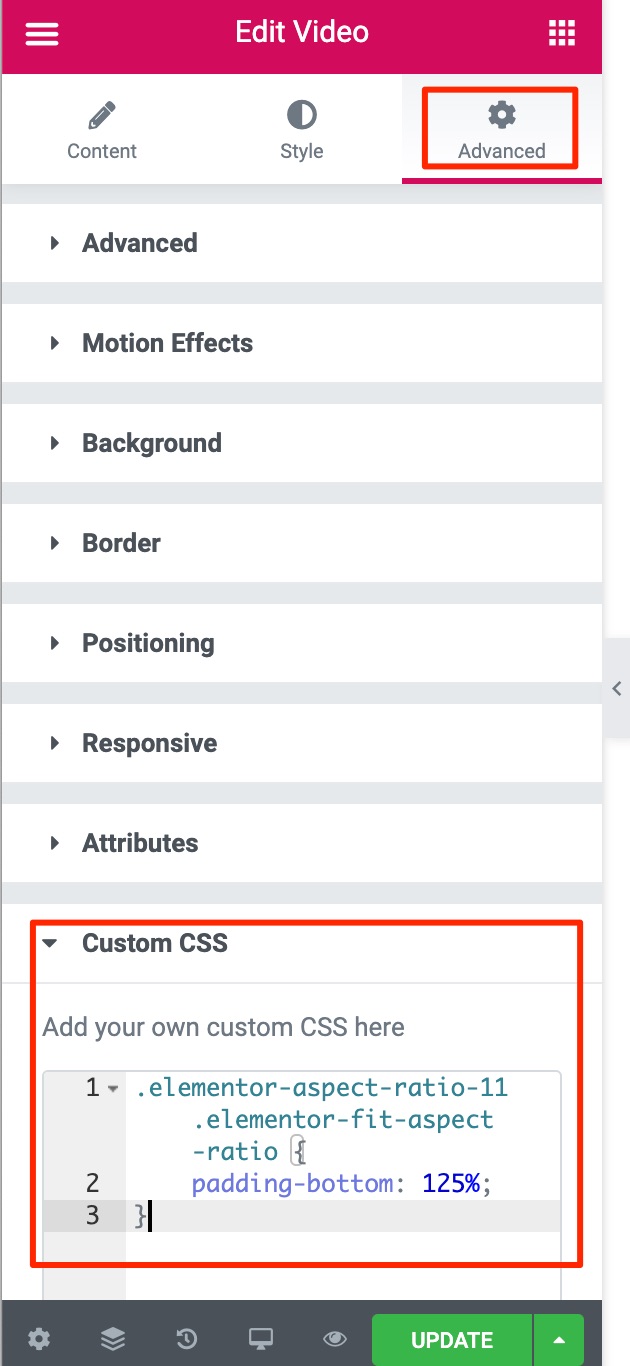The height and width of the screenshot is (1366, 630).
Task: Expand the Motion Effects section
Action: [167, 343]
